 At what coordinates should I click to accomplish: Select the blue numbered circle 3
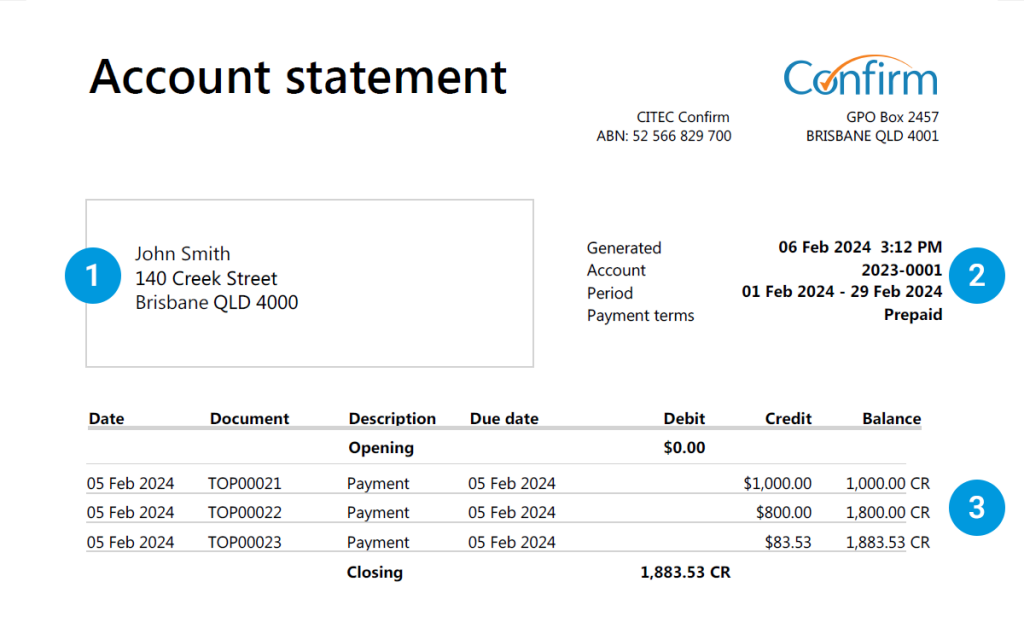977,508
